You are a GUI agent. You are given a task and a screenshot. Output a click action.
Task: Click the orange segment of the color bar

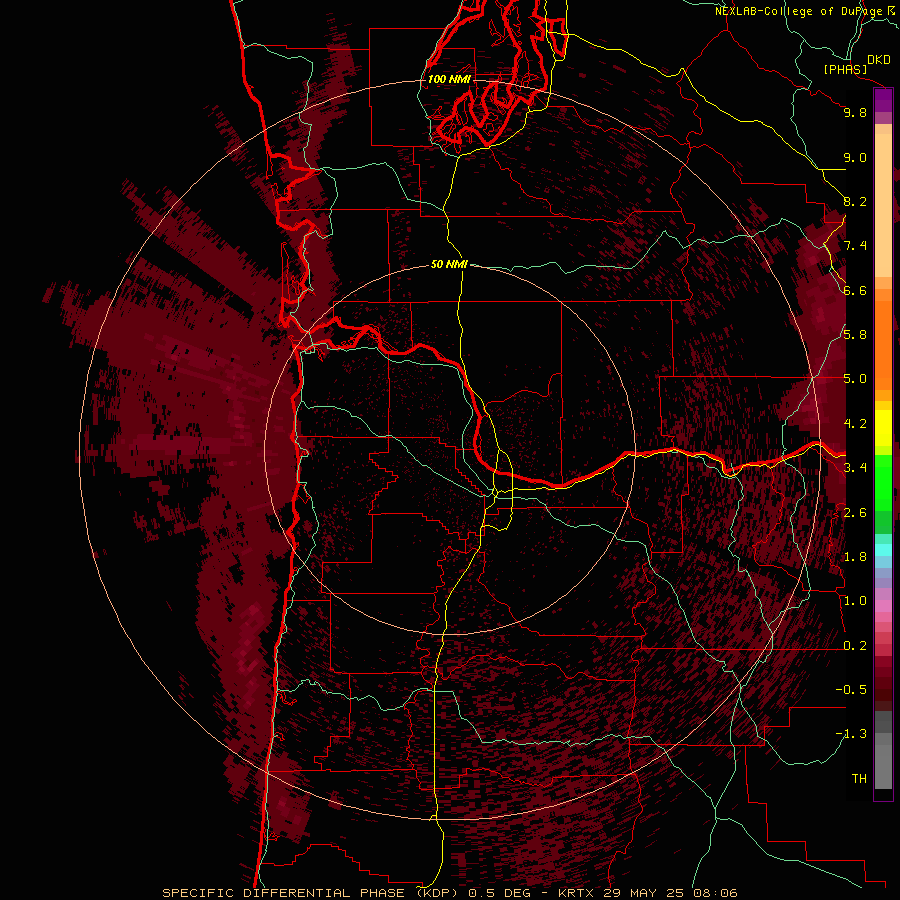coord(883,344)
